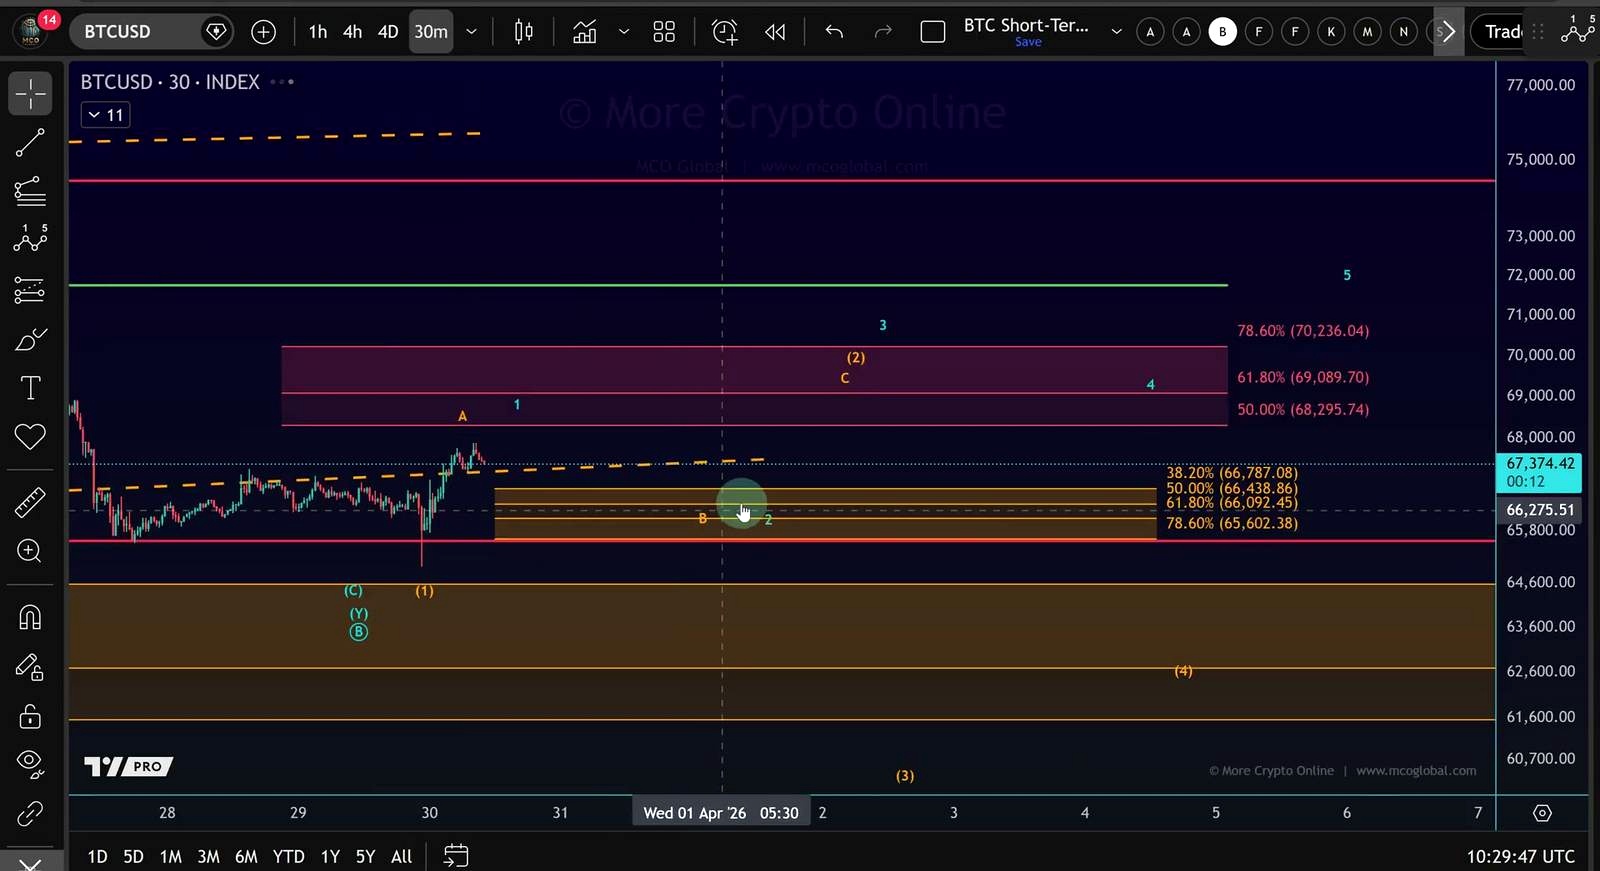This screenshot has height=871, width=1600.
Task: Toggle hide all drawings eye icon
Action: pyautogui.click(x=30, y=764)
